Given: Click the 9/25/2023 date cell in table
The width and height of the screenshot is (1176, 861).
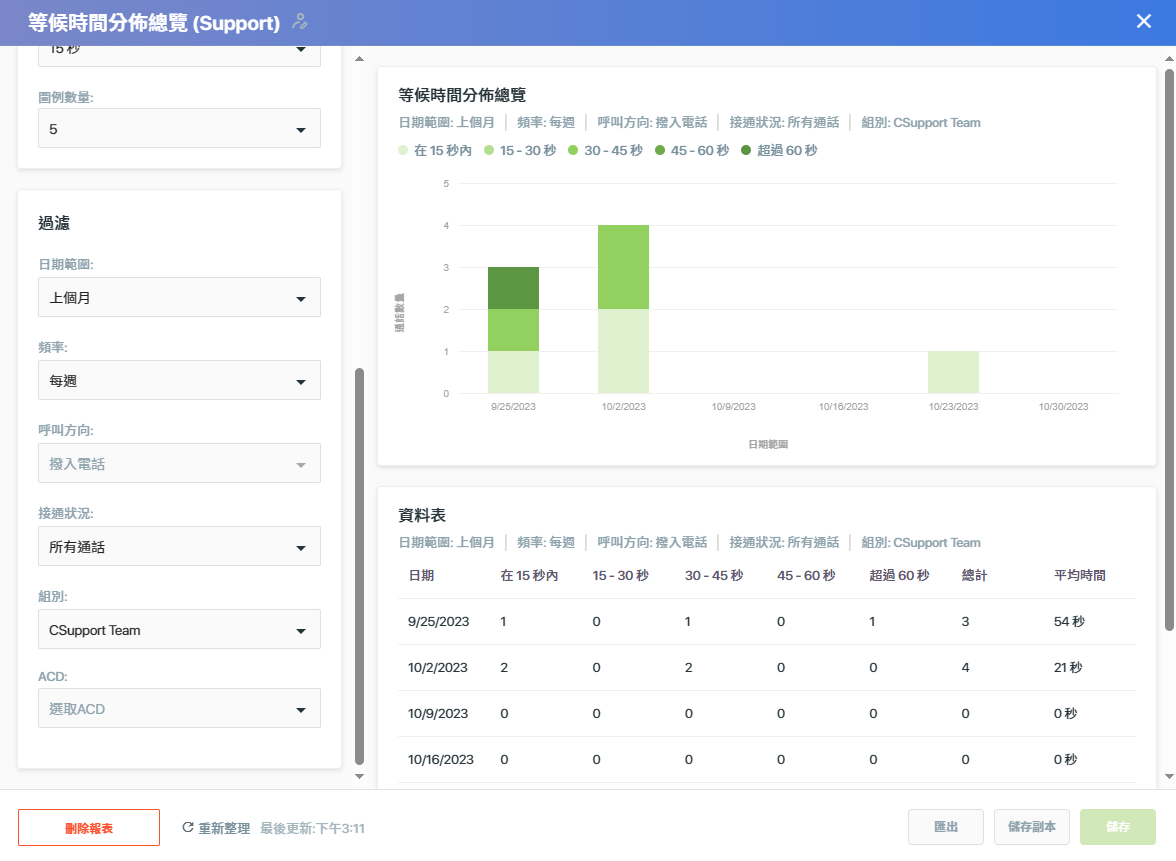Looking at the screenshot, I should [439, 621].
